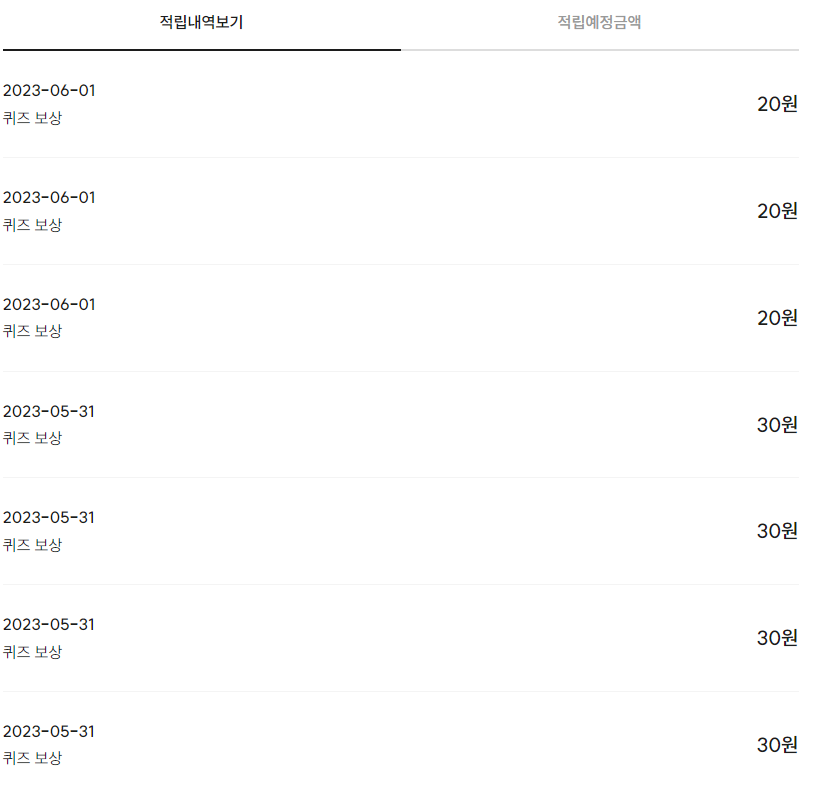Image resolution: width=816 pixels, height=792 pixels.
Task: Click the second 30원 reward value
Action: click(x=778, y=531)
